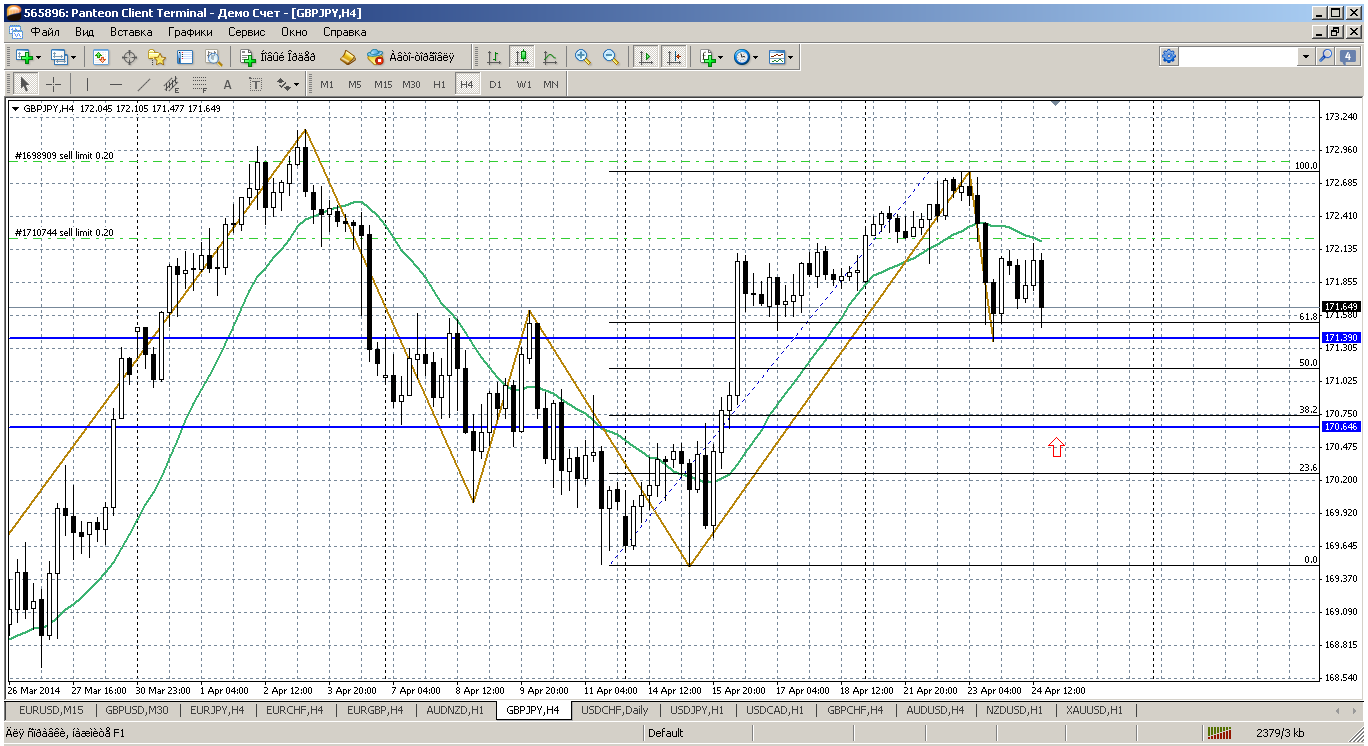This screenshot has height=746, width=1368.
Task: Expand the Periods dropdown arrow
Action: 755,57
